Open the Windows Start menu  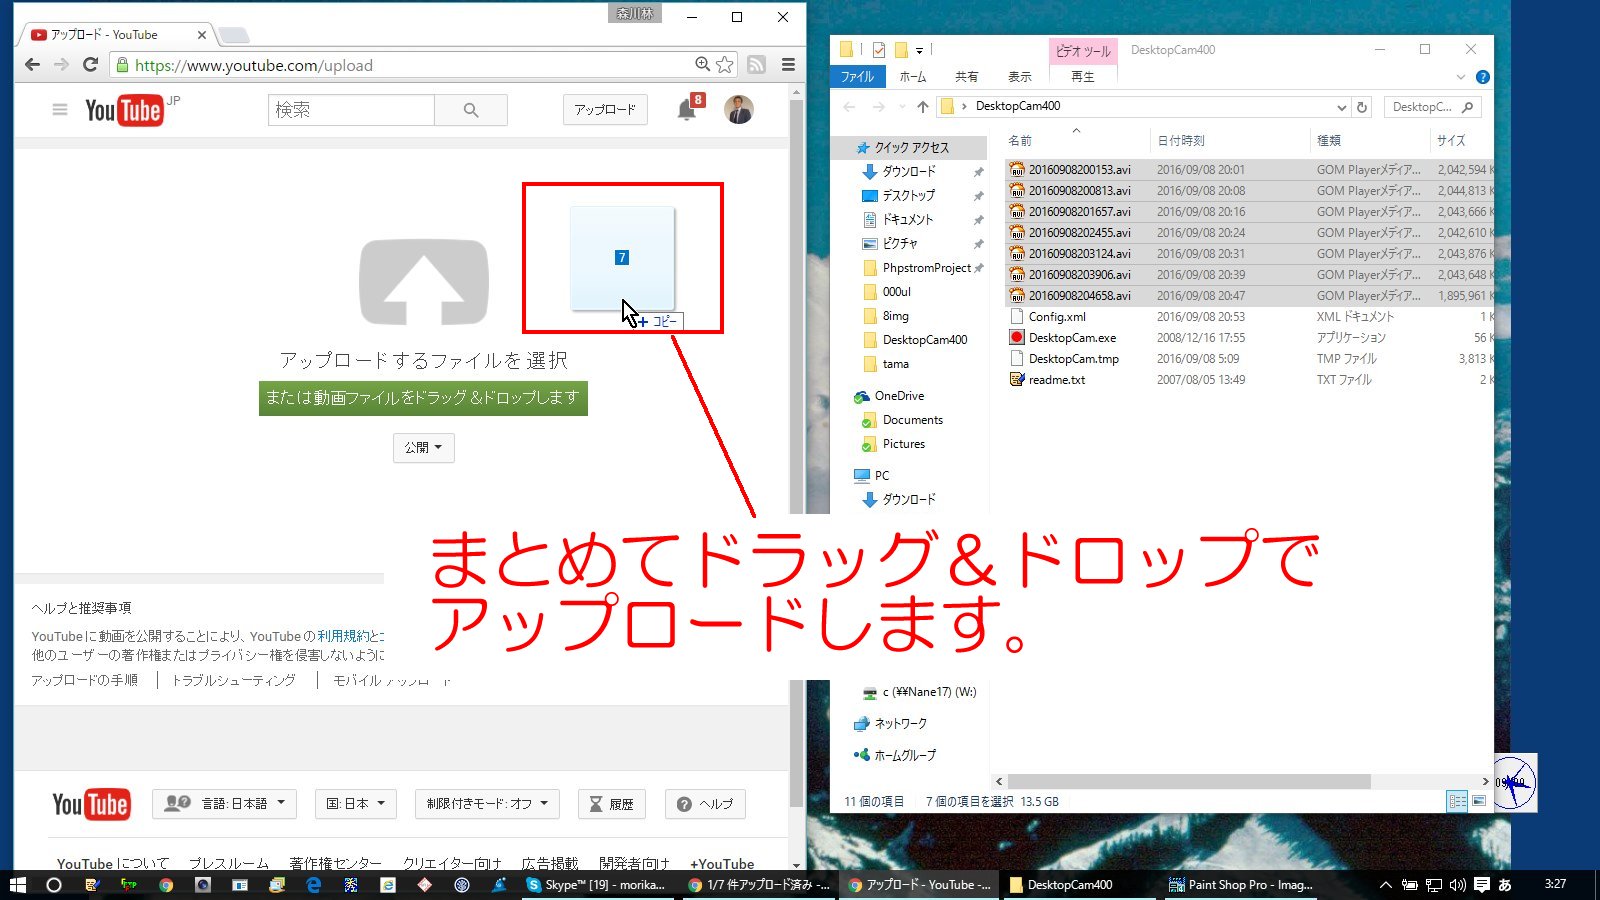pyautogui.click(x=17, y=884)
